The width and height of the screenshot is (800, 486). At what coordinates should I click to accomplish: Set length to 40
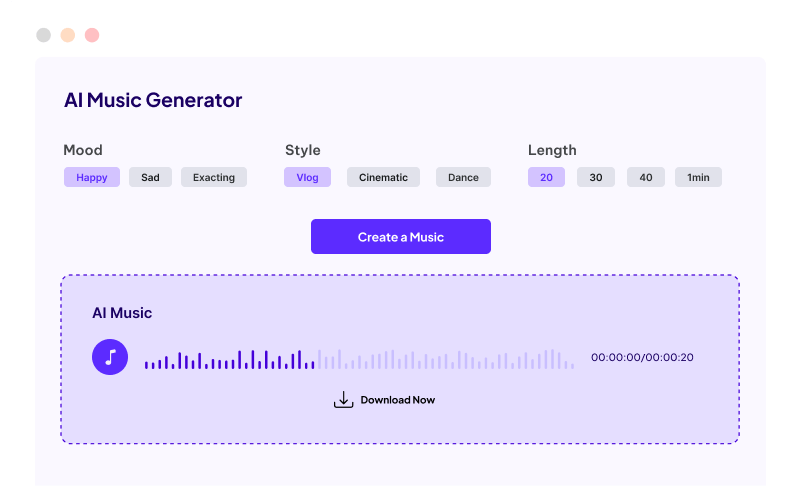coord(646,178)
